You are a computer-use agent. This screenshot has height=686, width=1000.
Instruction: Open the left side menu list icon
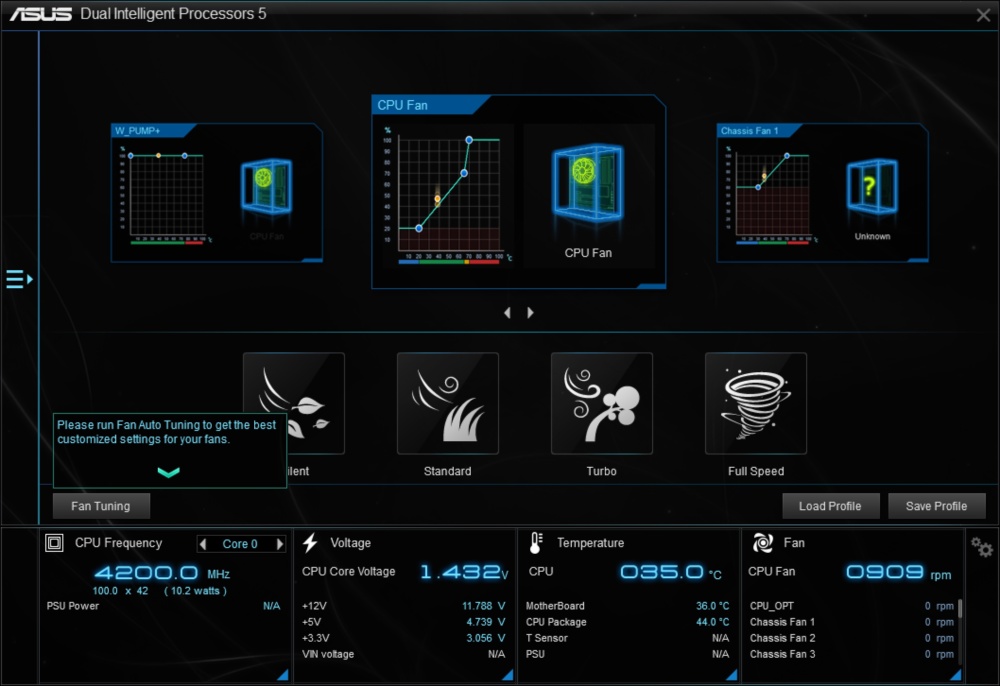(x=19, y=279)
